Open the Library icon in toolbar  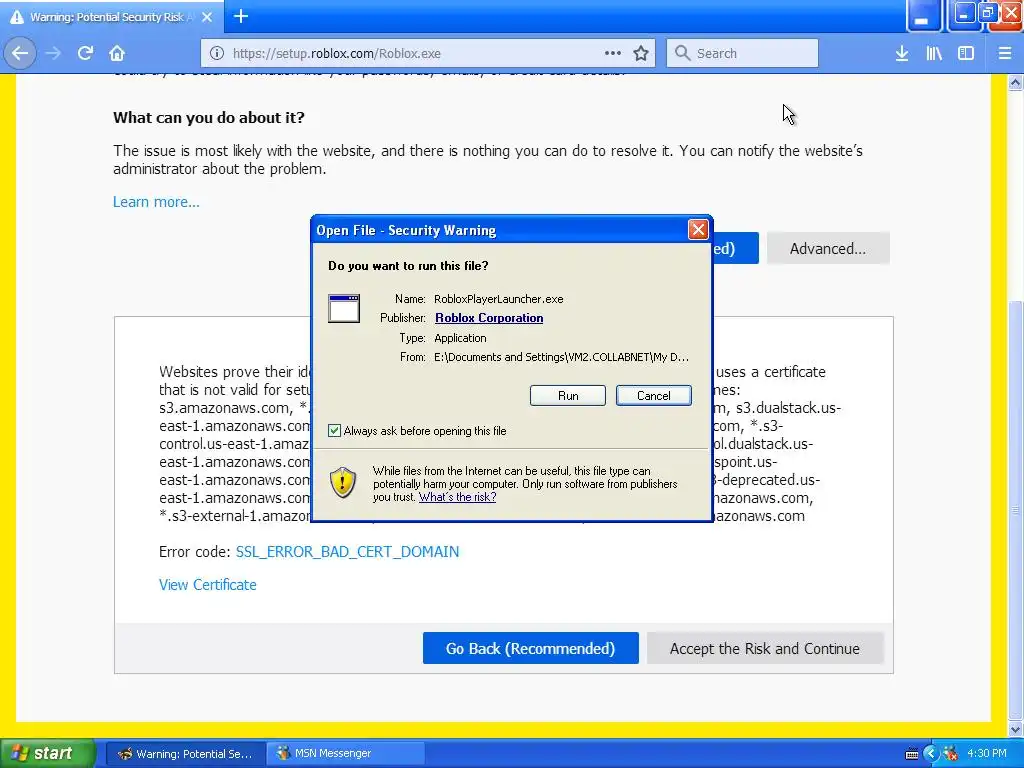[x=934, y=53]
